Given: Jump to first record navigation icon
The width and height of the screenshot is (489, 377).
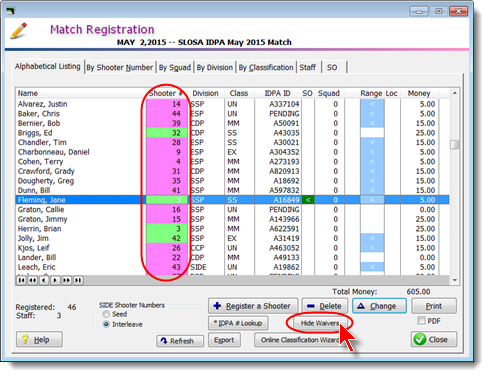Looking at the screenshot, I should [x=21, y=280].
